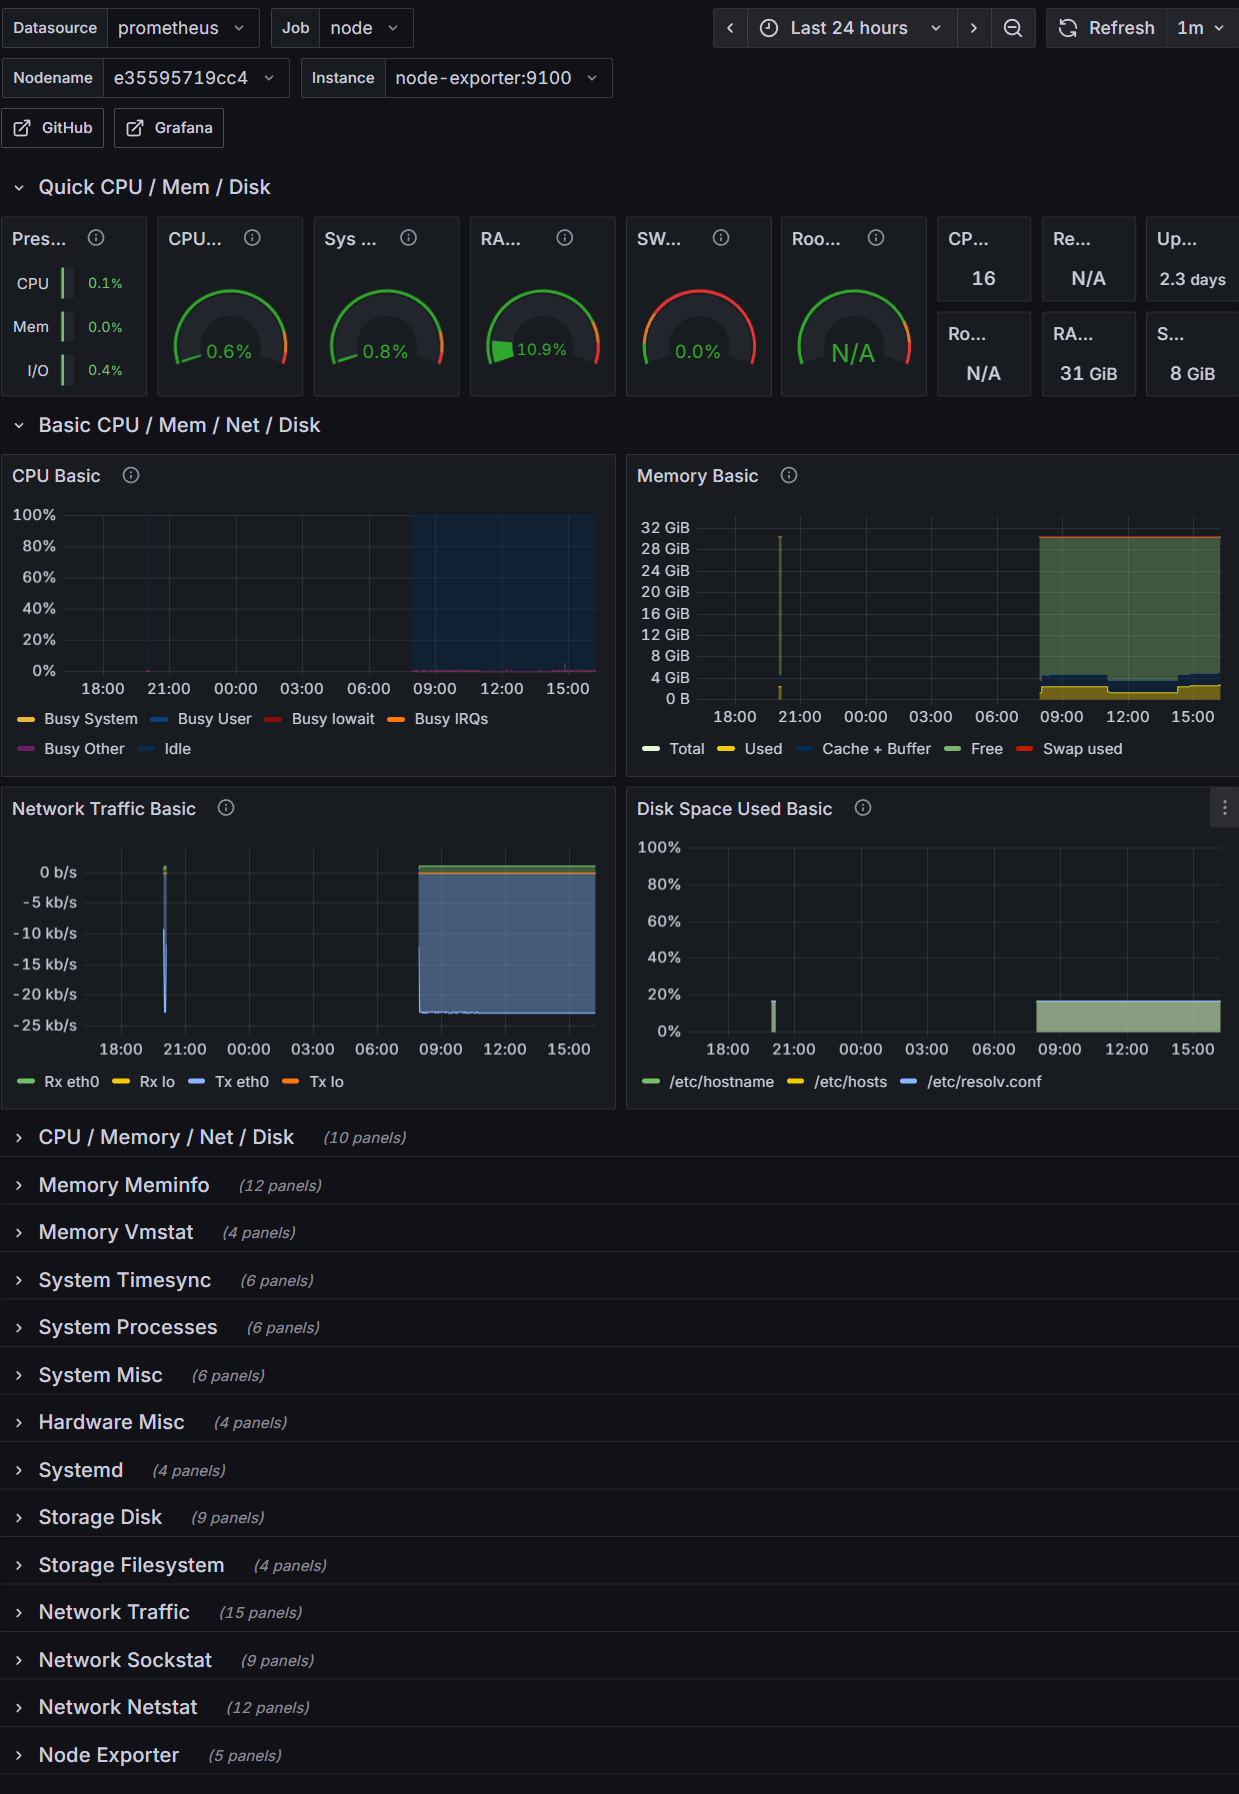Image resolution: width=1239 pixels, height=1794 pixels.
Task: Open the Last 24 hours time picker
Action: click(850, 28)
